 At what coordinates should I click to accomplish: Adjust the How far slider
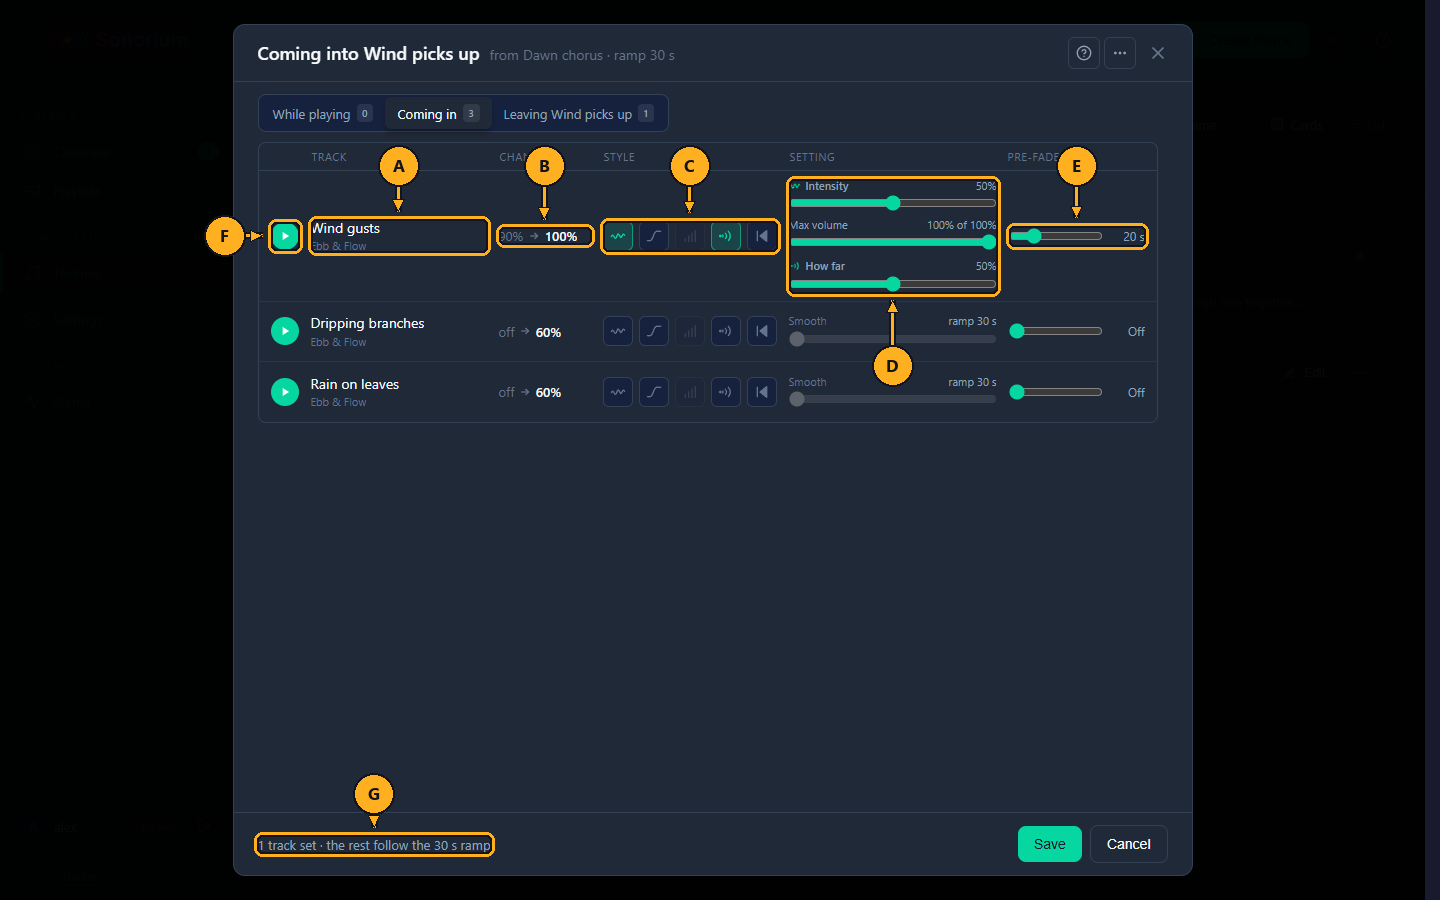tap(893, 284)
